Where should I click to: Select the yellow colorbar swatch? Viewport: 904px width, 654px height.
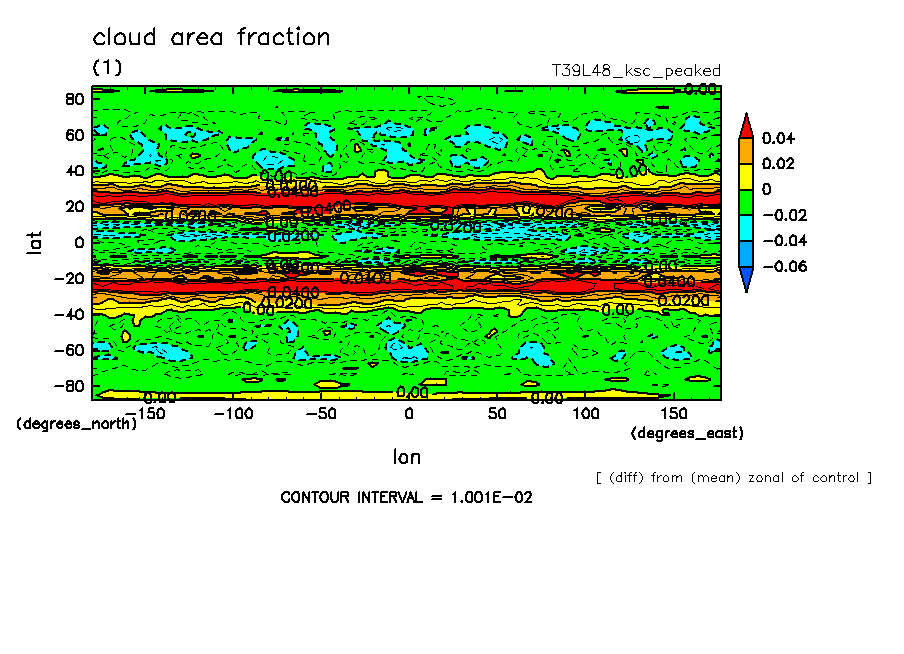point(745,176)
